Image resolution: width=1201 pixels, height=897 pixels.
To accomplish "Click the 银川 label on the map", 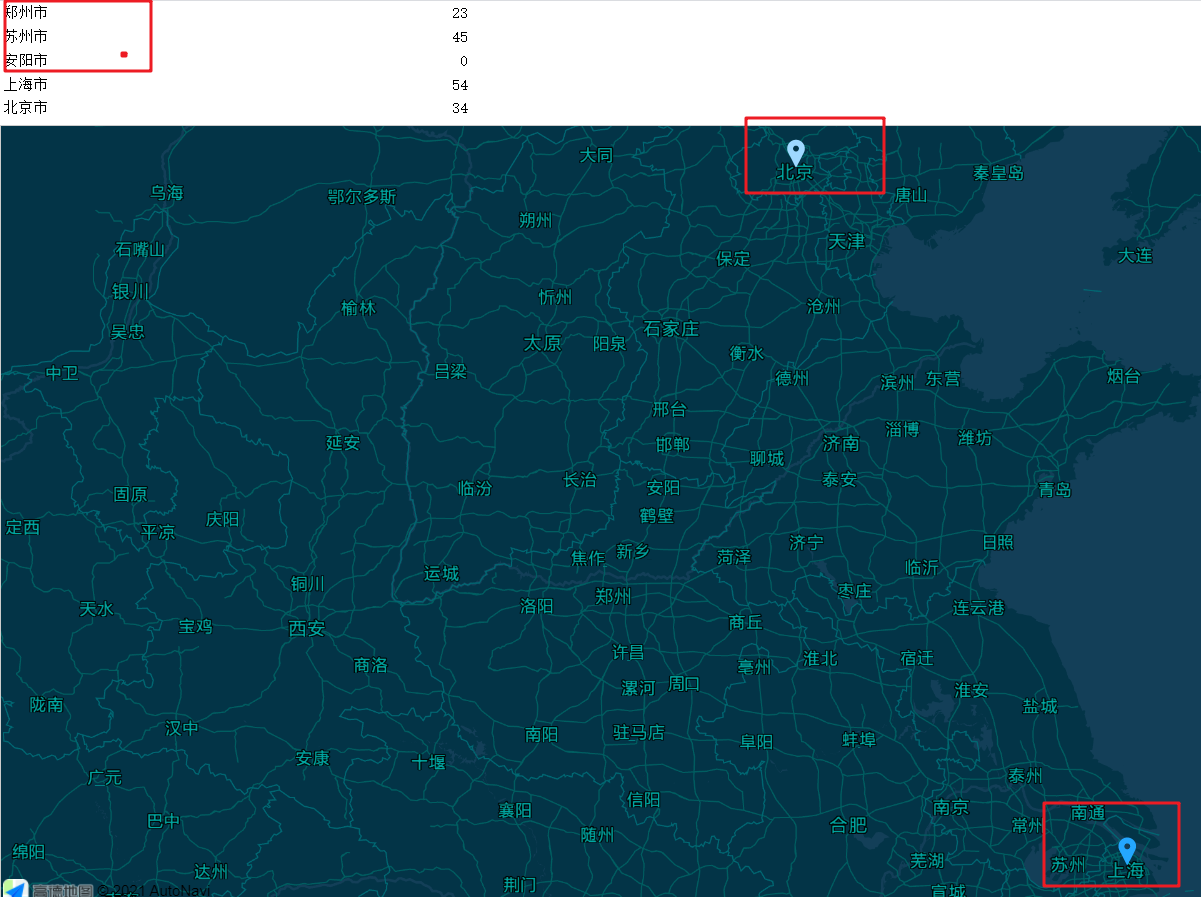I will click(131, 291).
